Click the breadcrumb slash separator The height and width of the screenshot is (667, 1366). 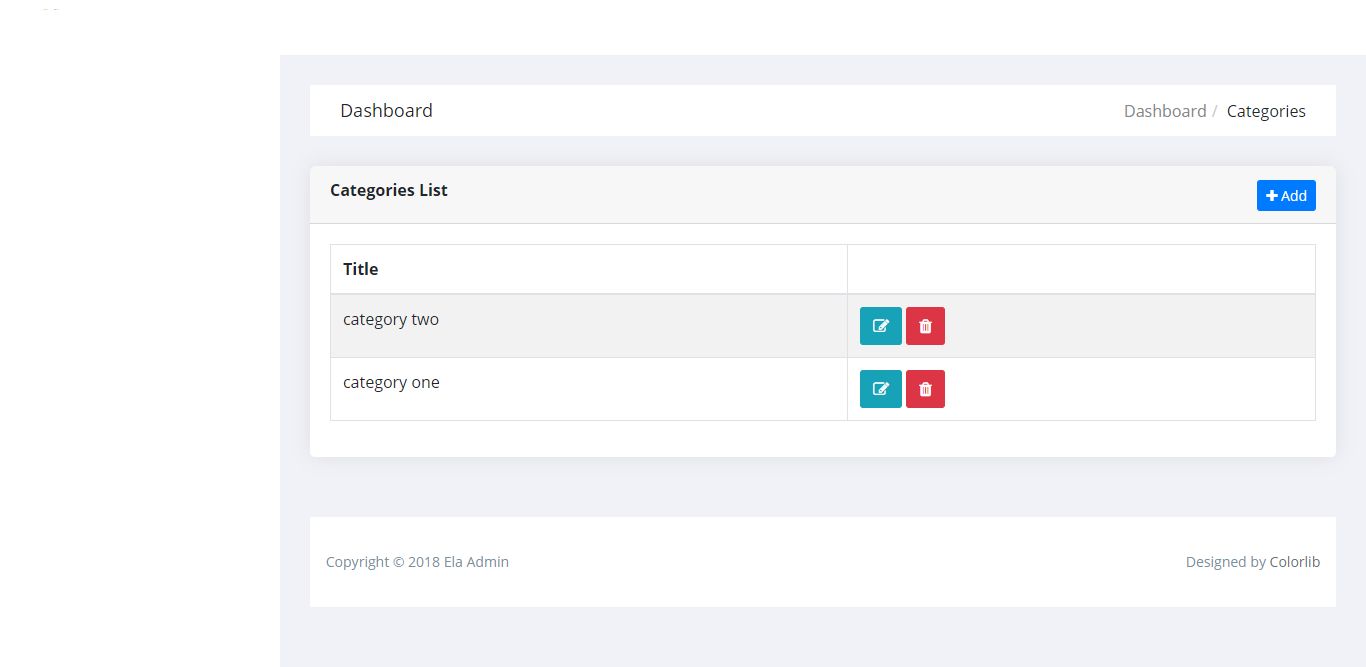tap(1215, 111)
